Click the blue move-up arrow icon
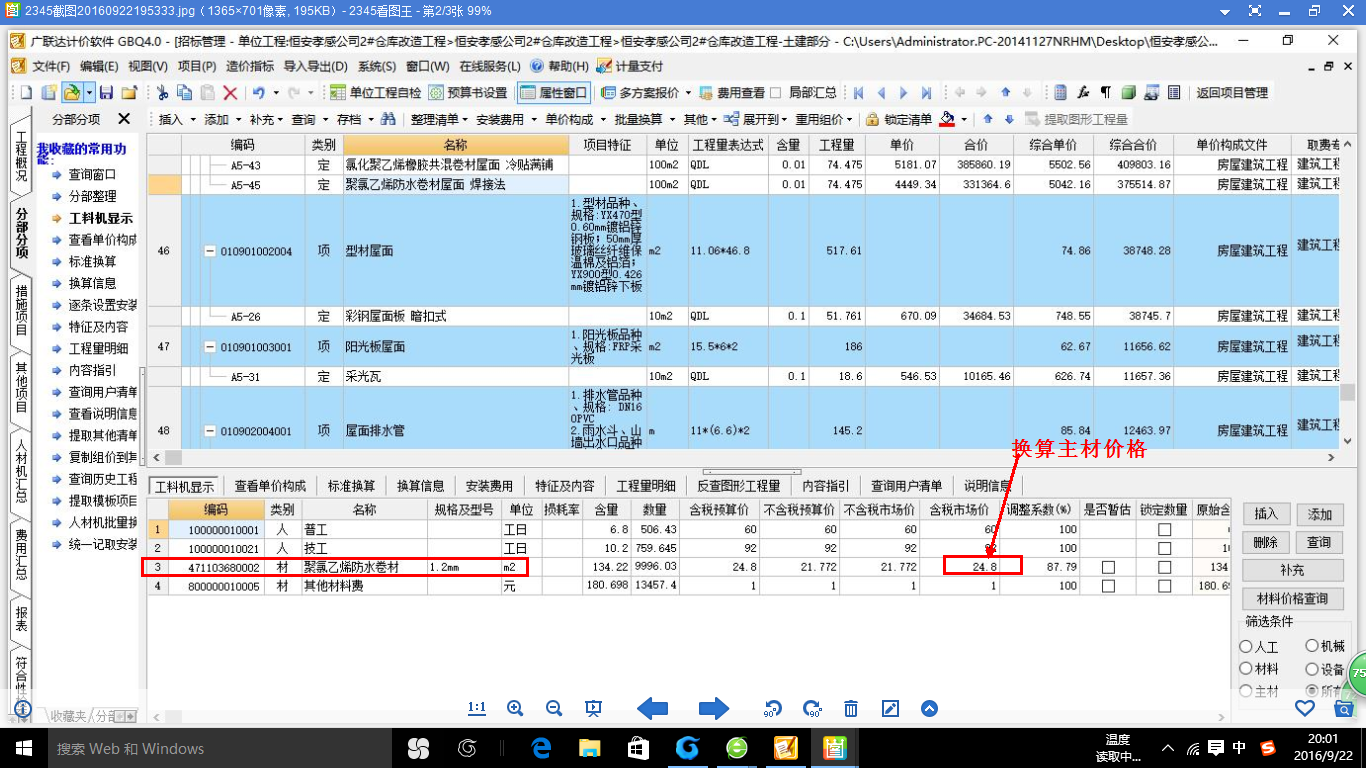This screenshot has height=768, width=1366. 988,119
